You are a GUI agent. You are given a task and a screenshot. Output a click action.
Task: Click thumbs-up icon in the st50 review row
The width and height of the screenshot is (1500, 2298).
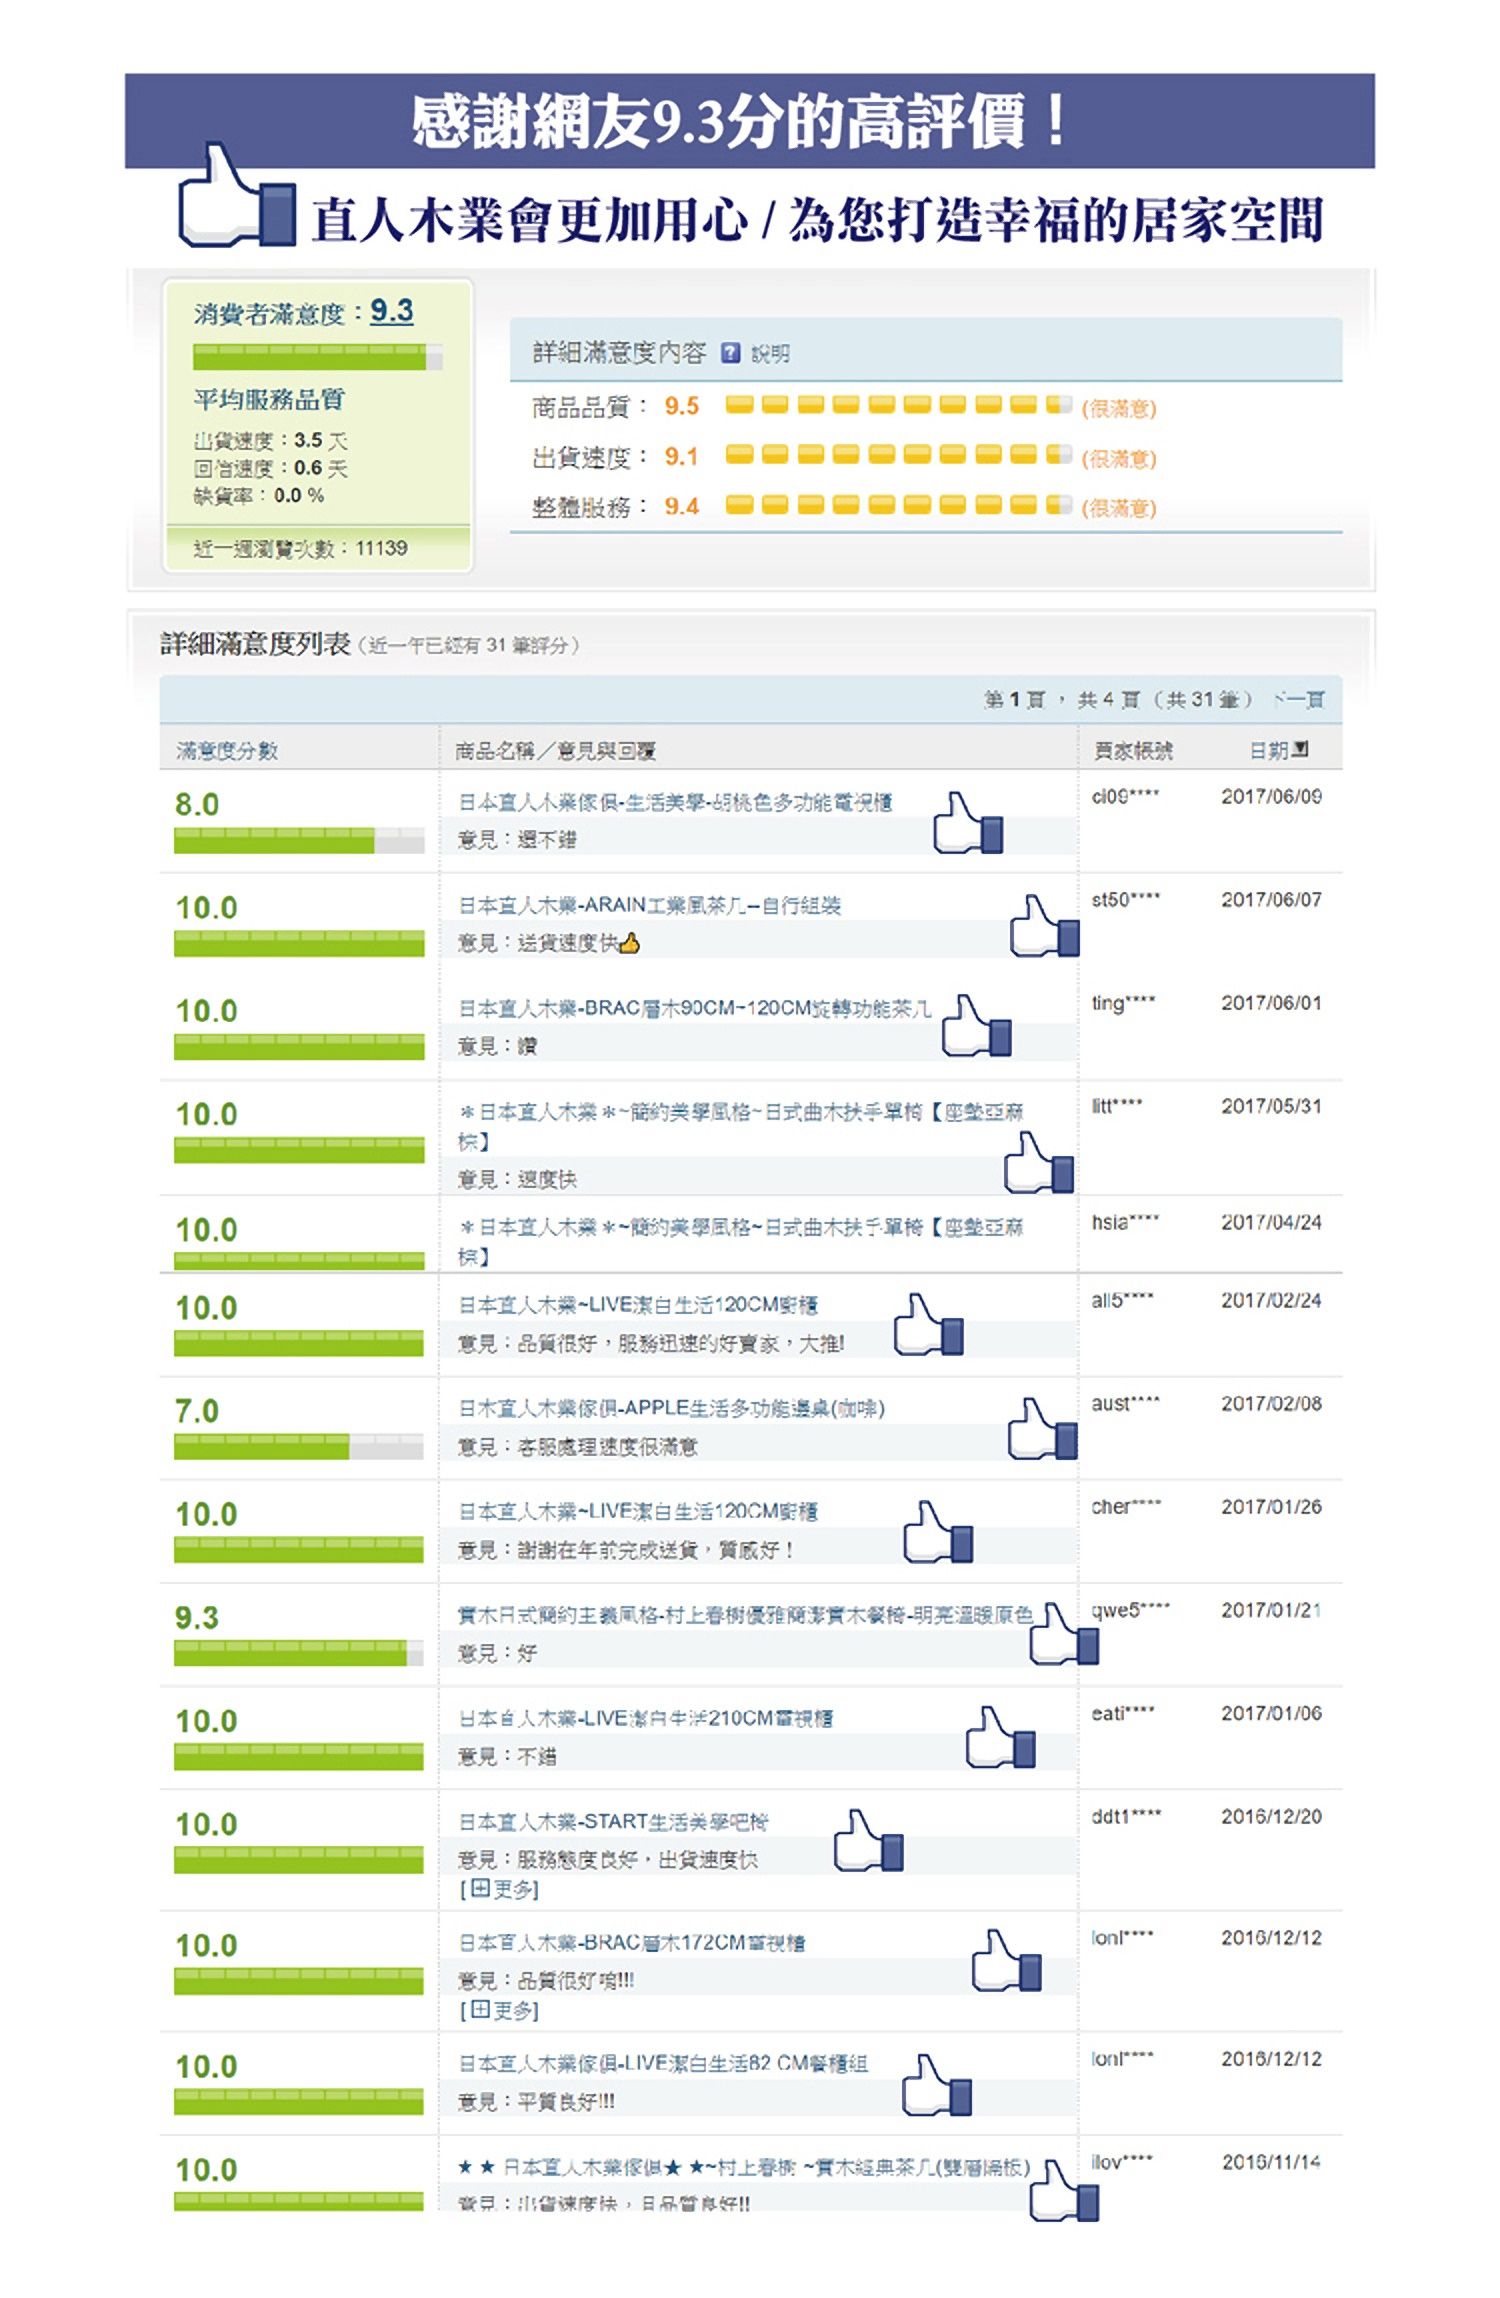1044,926
